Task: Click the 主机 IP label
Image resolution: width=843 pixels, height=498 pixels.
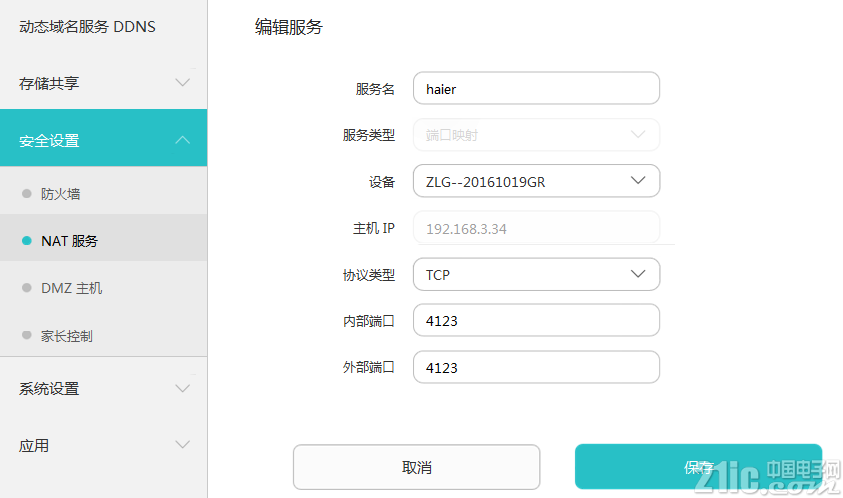Action: 374,229
